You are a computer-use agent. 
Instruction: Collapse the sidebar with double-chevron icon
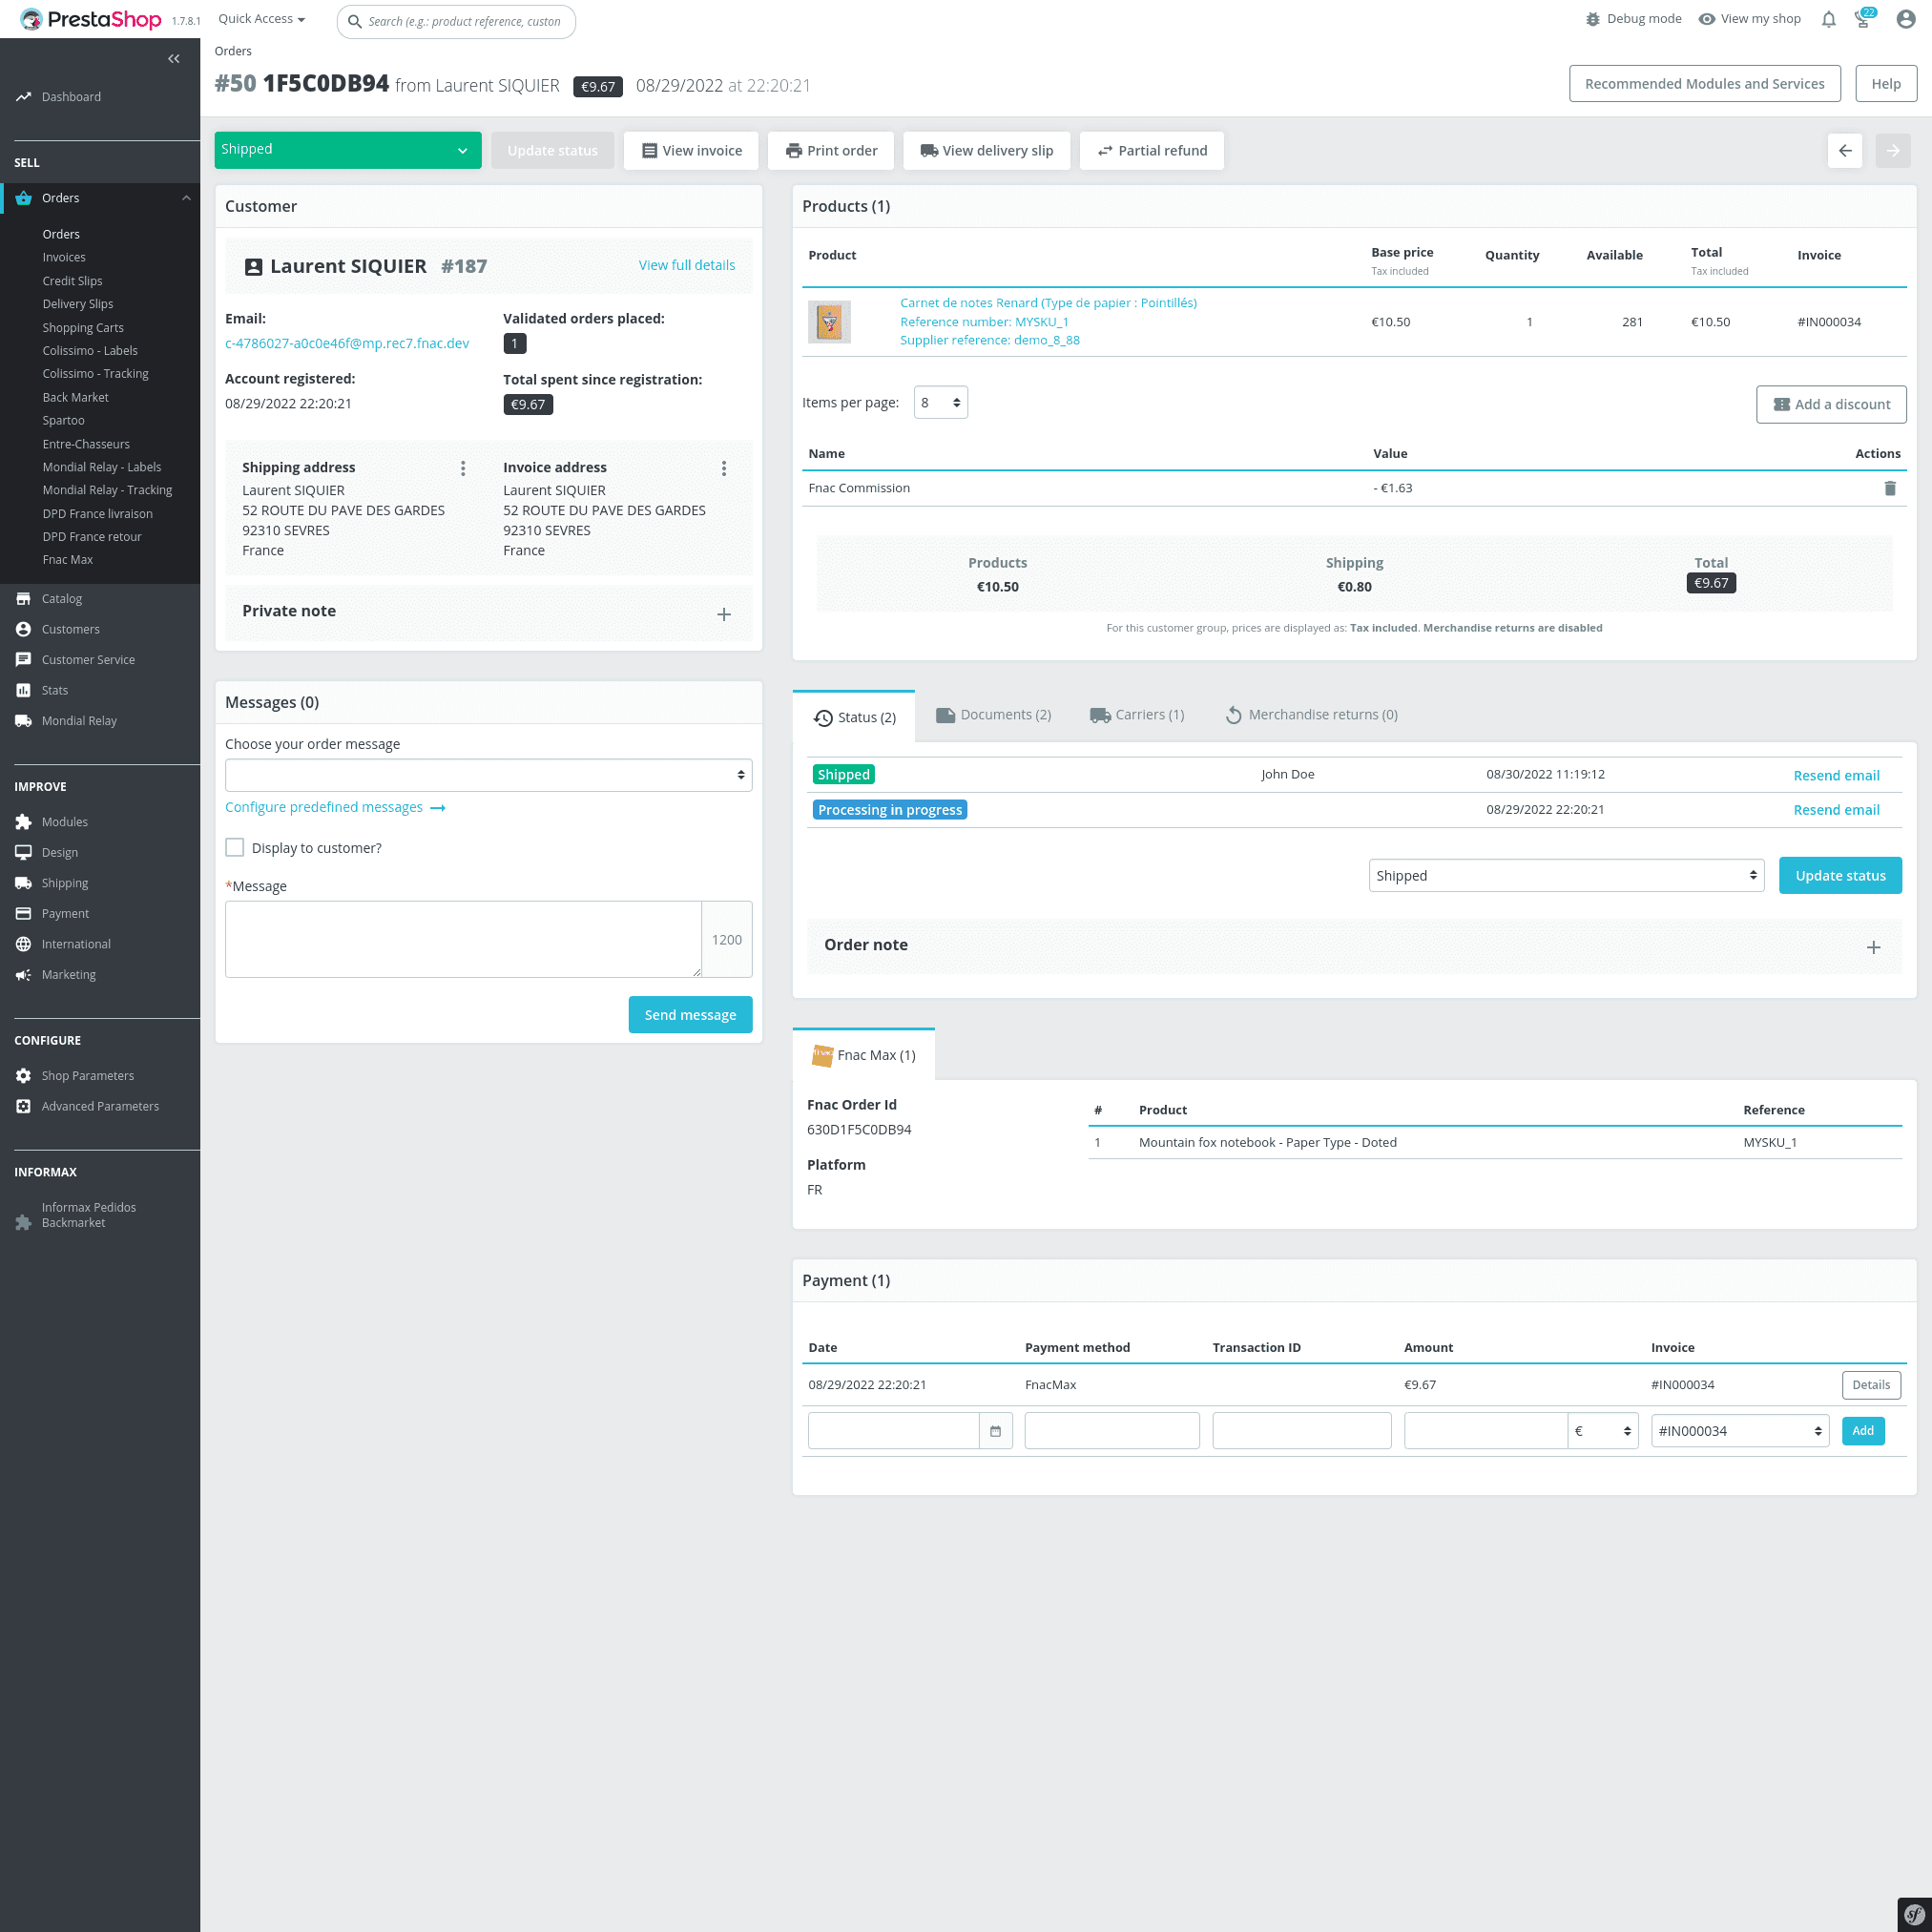174,59
